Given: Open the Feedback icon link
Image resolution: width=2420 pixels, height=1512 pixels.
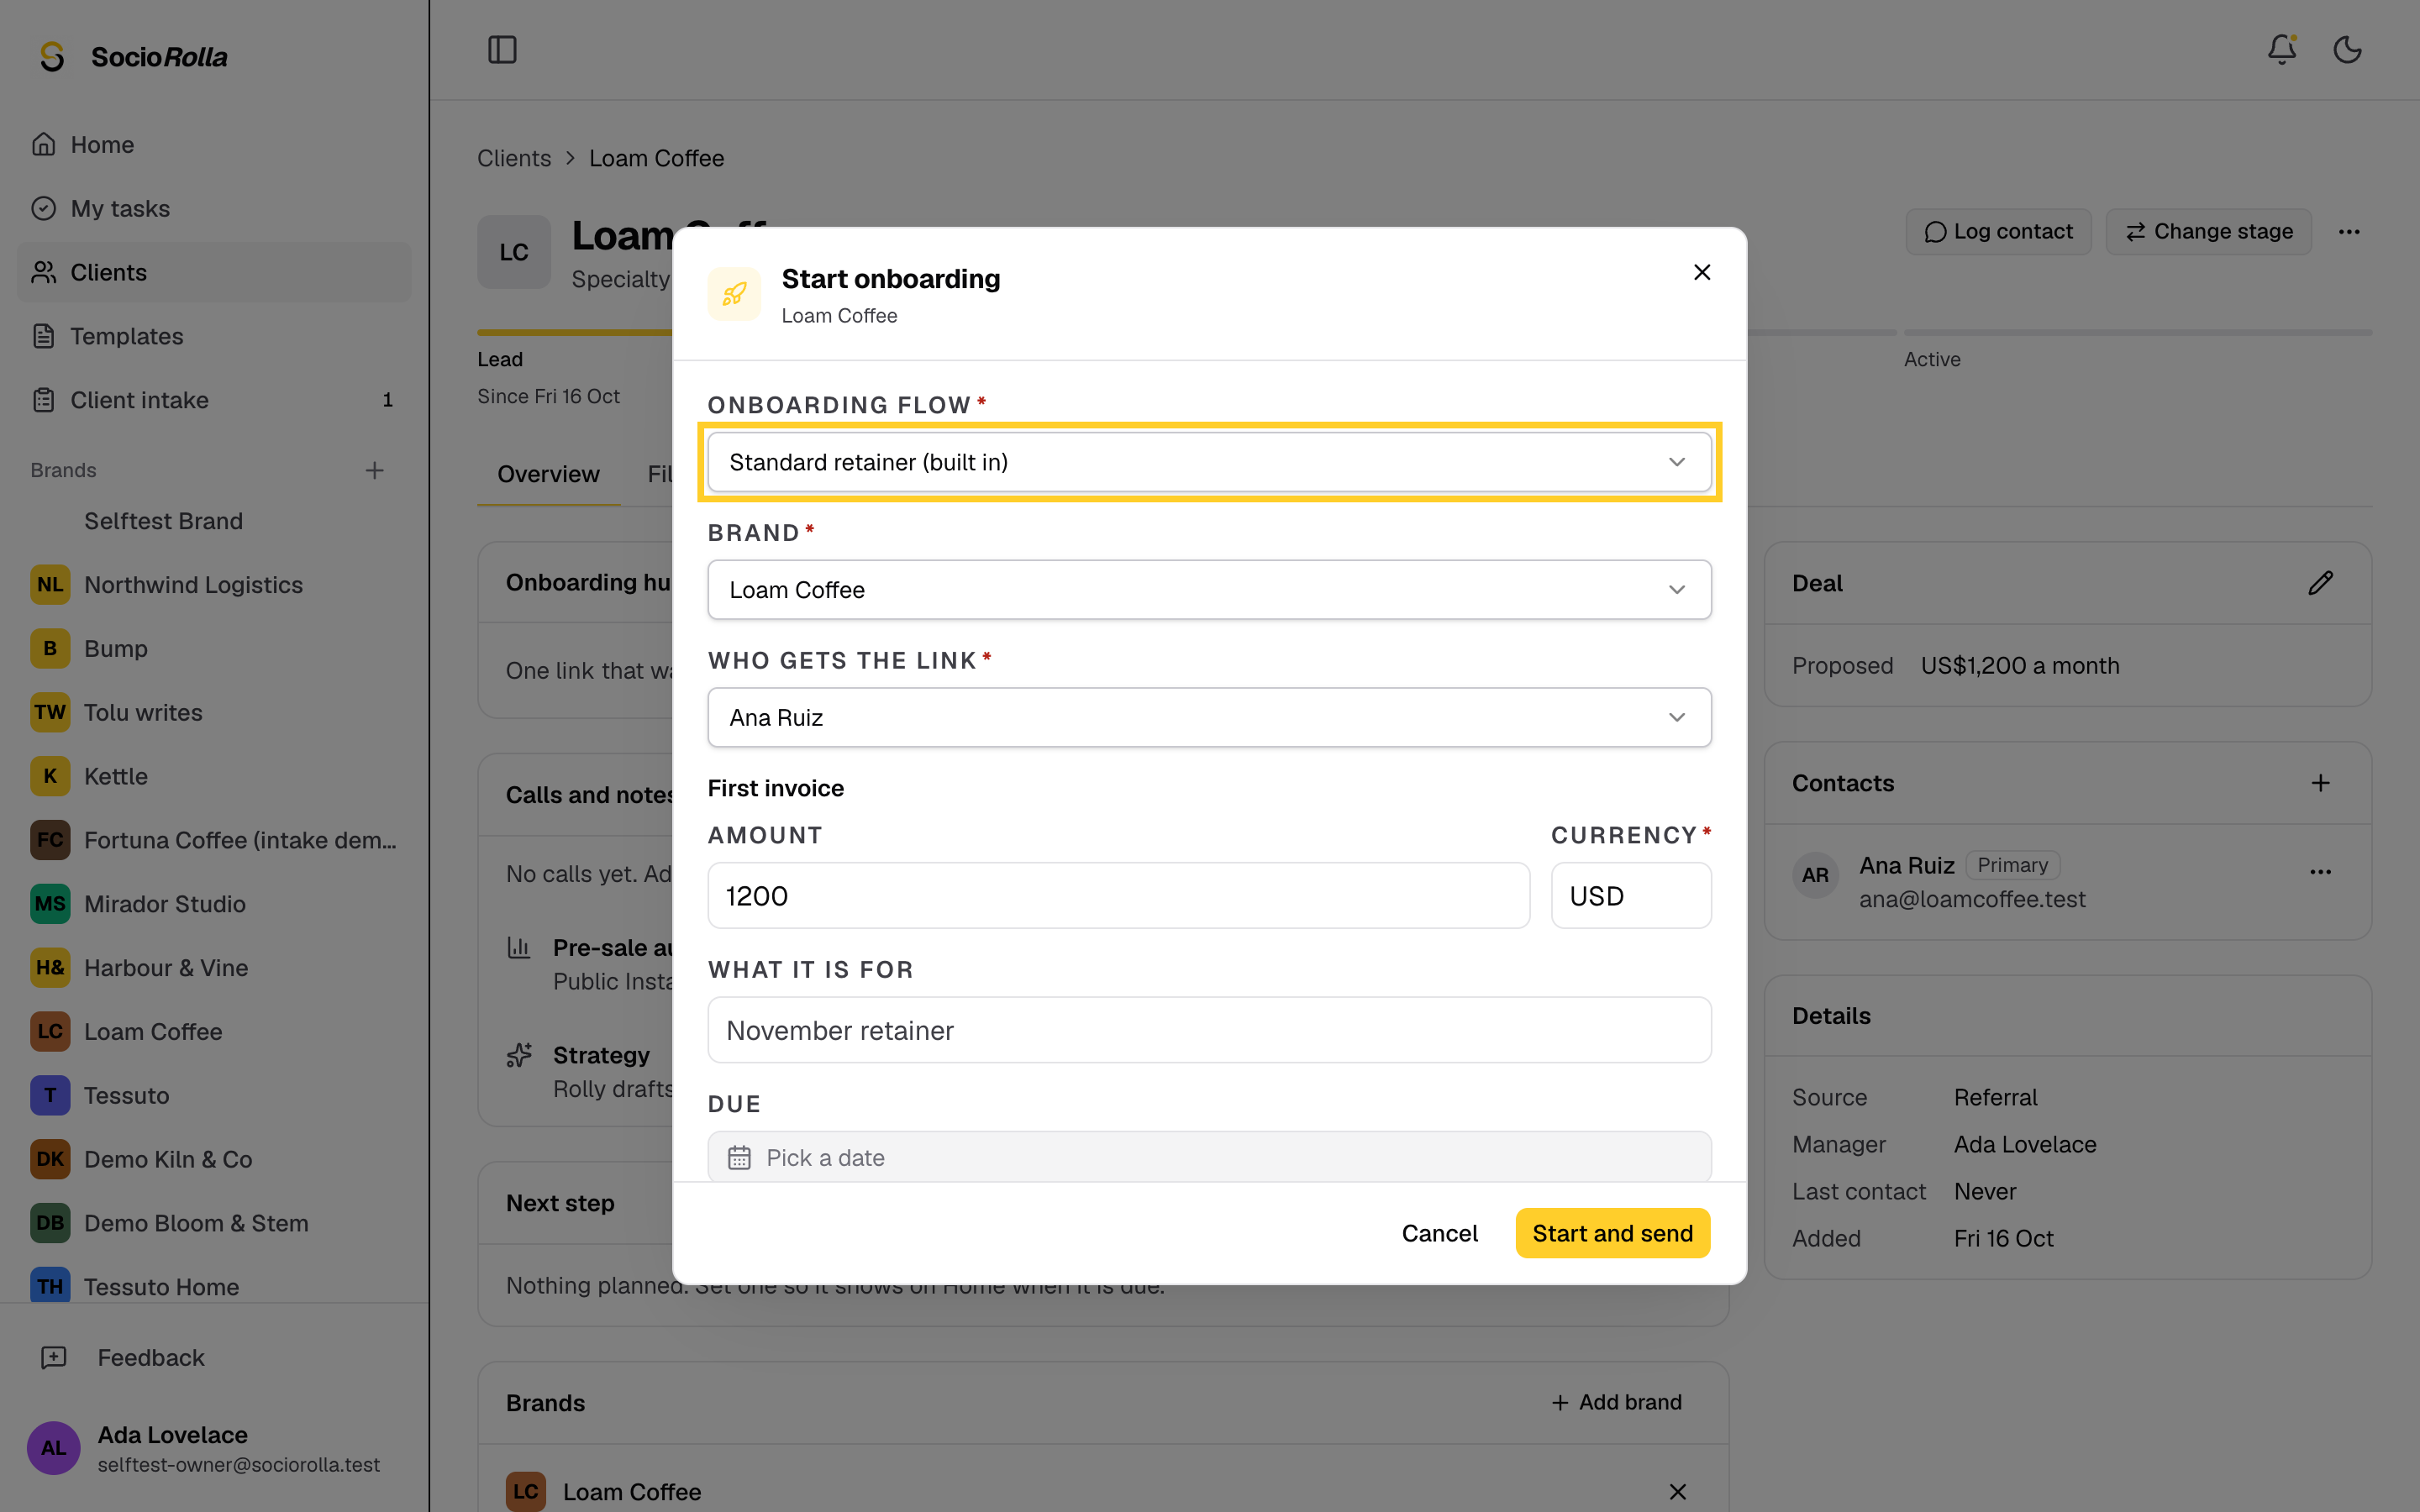Looking at the screenshot, I should (x=53, y=1357).
